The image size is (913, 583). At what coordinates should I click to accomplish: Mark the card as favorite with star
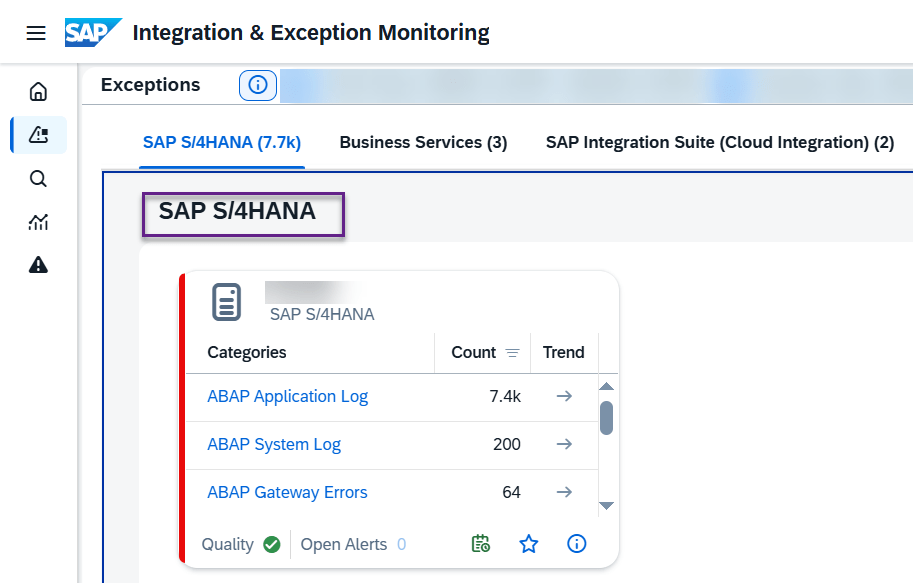[x=529, y=544]
